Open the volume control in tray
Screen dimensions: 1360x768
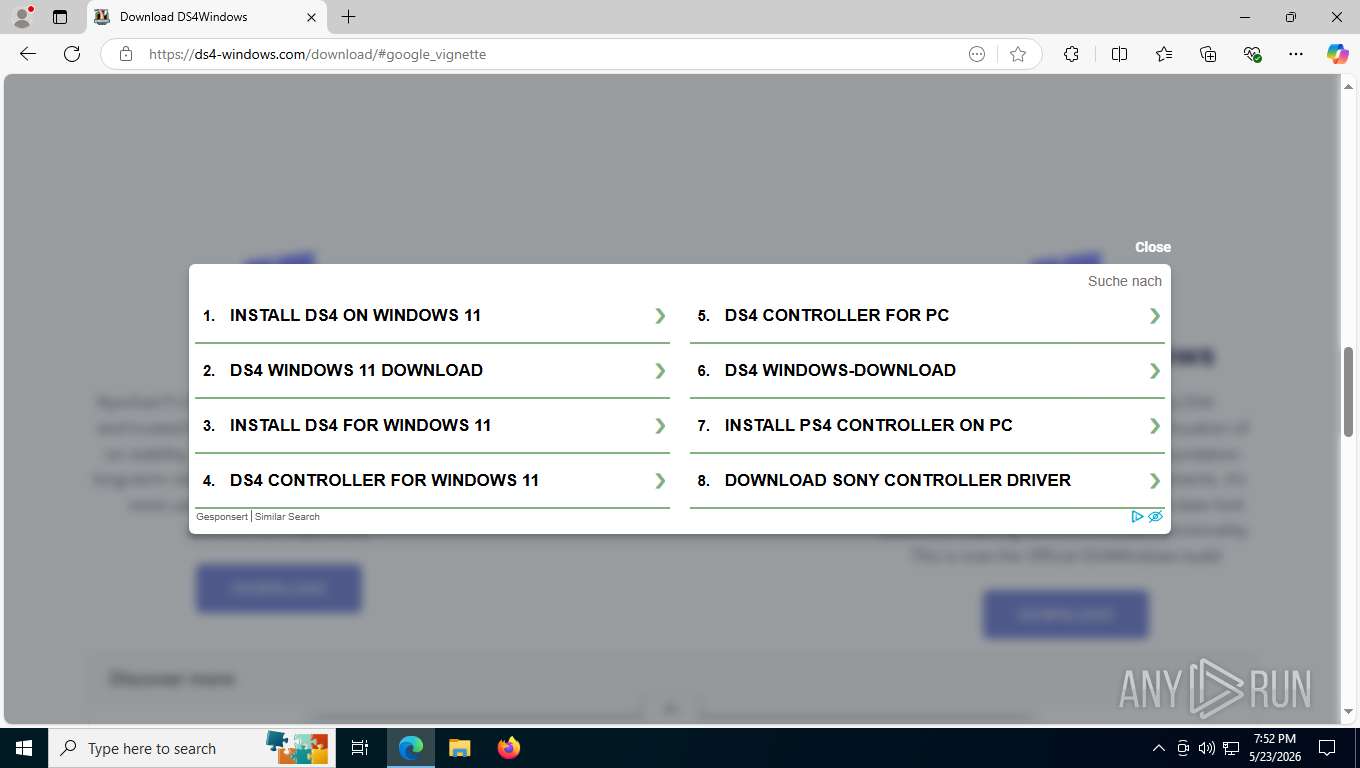1207,748
